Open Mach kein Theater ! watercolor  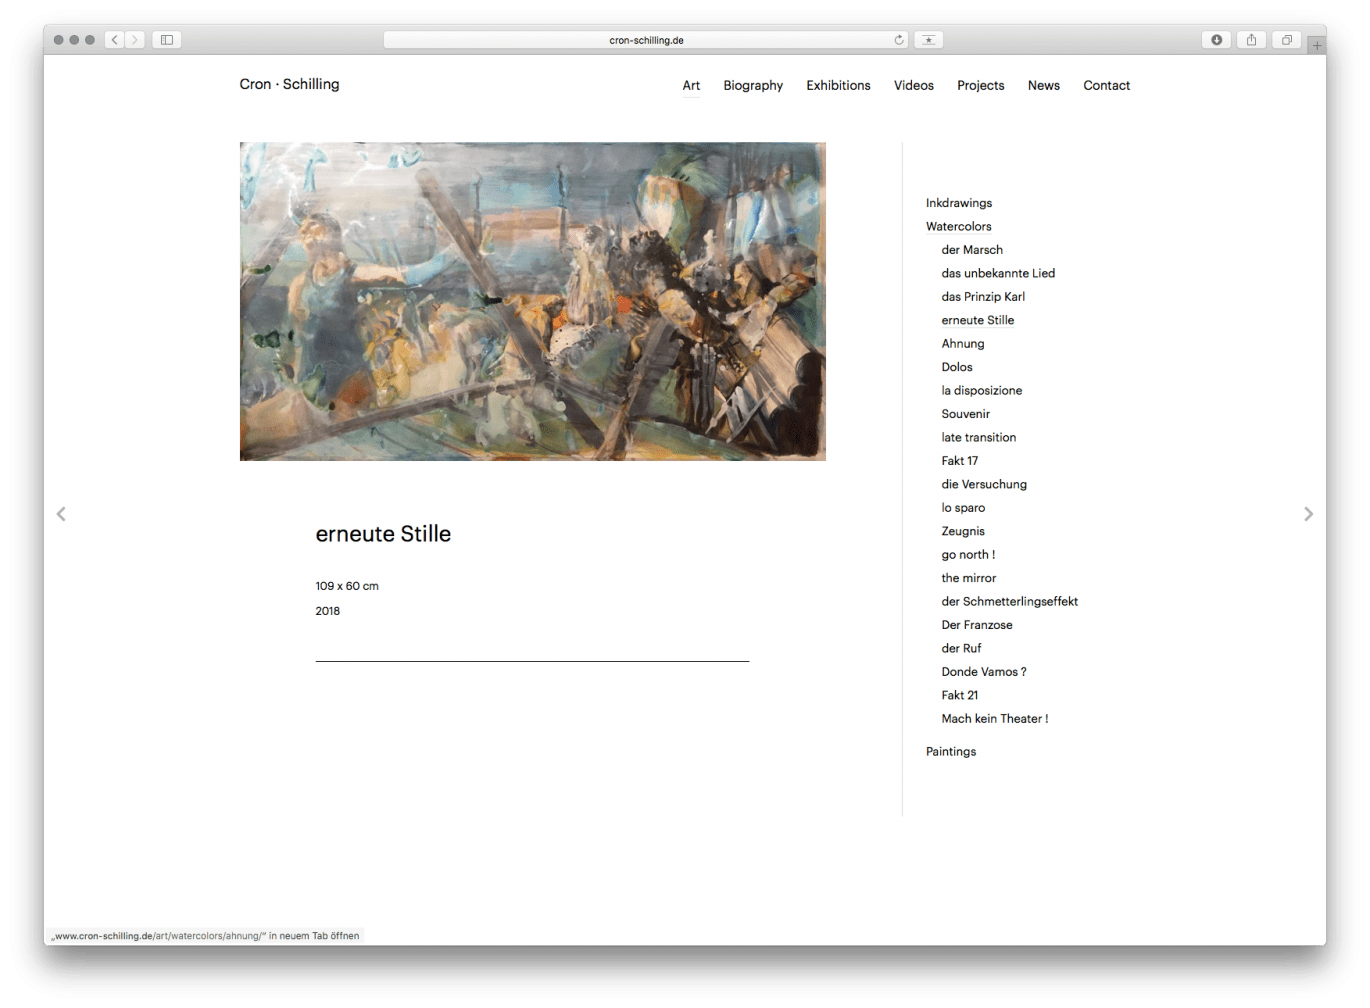[994, 719]
